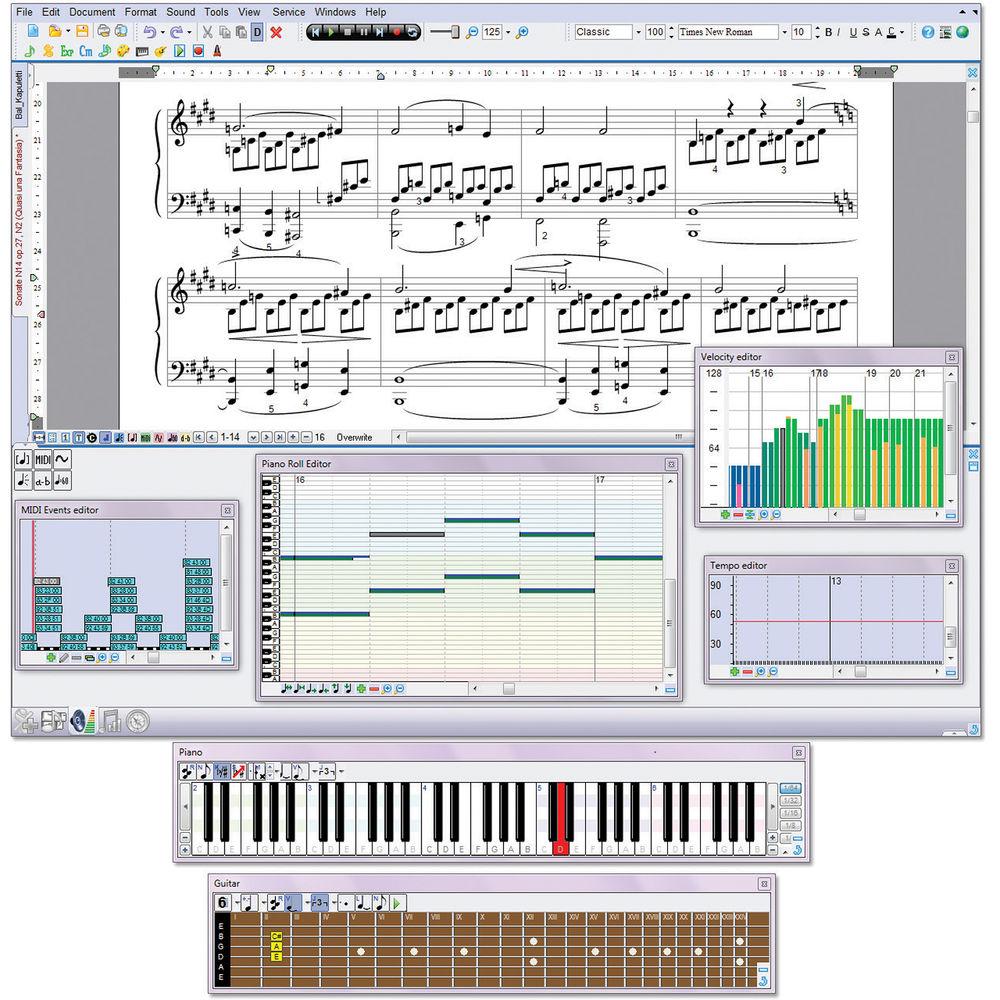The image size is (1000, 1000).
Task: Toggle bold formatting in the text toolbar
Action: 827,32
